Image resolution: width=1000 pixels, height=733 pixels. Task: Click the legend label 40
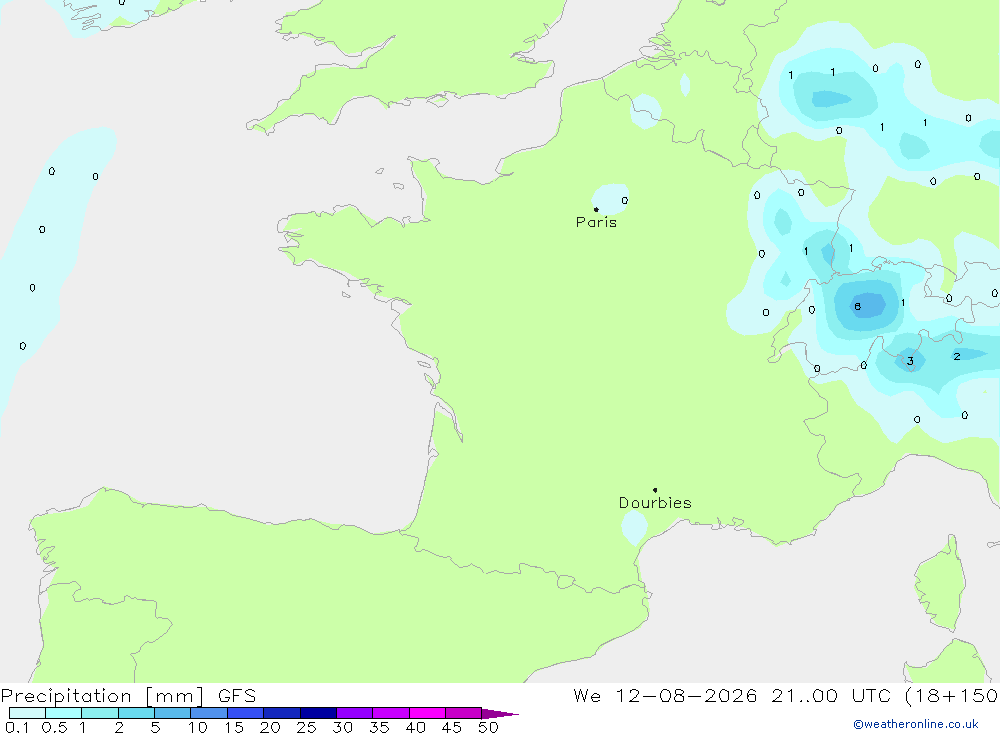[416, 727]
